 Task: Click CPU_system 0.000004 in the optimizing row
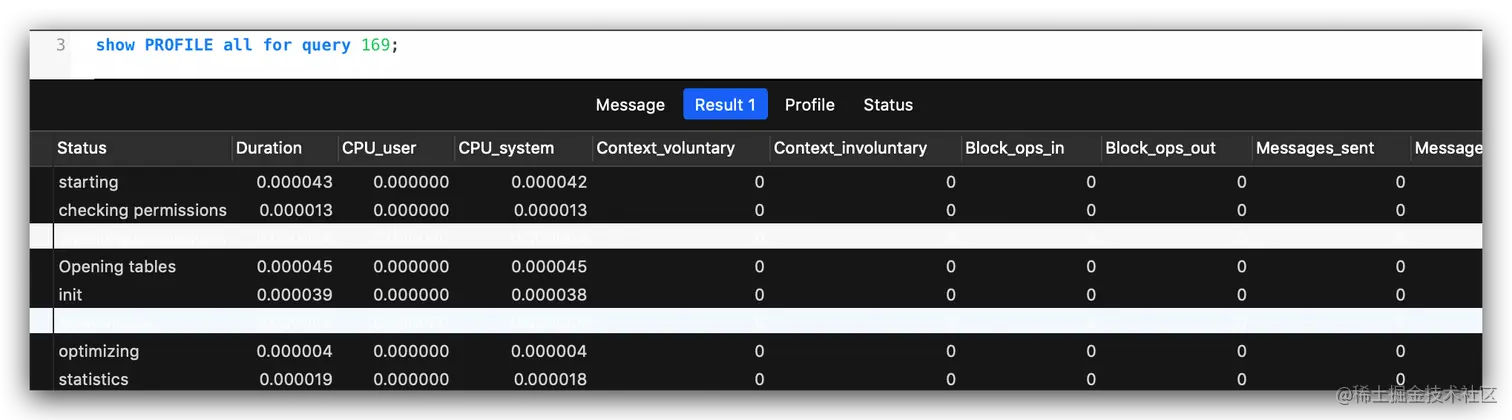(549, 351)
